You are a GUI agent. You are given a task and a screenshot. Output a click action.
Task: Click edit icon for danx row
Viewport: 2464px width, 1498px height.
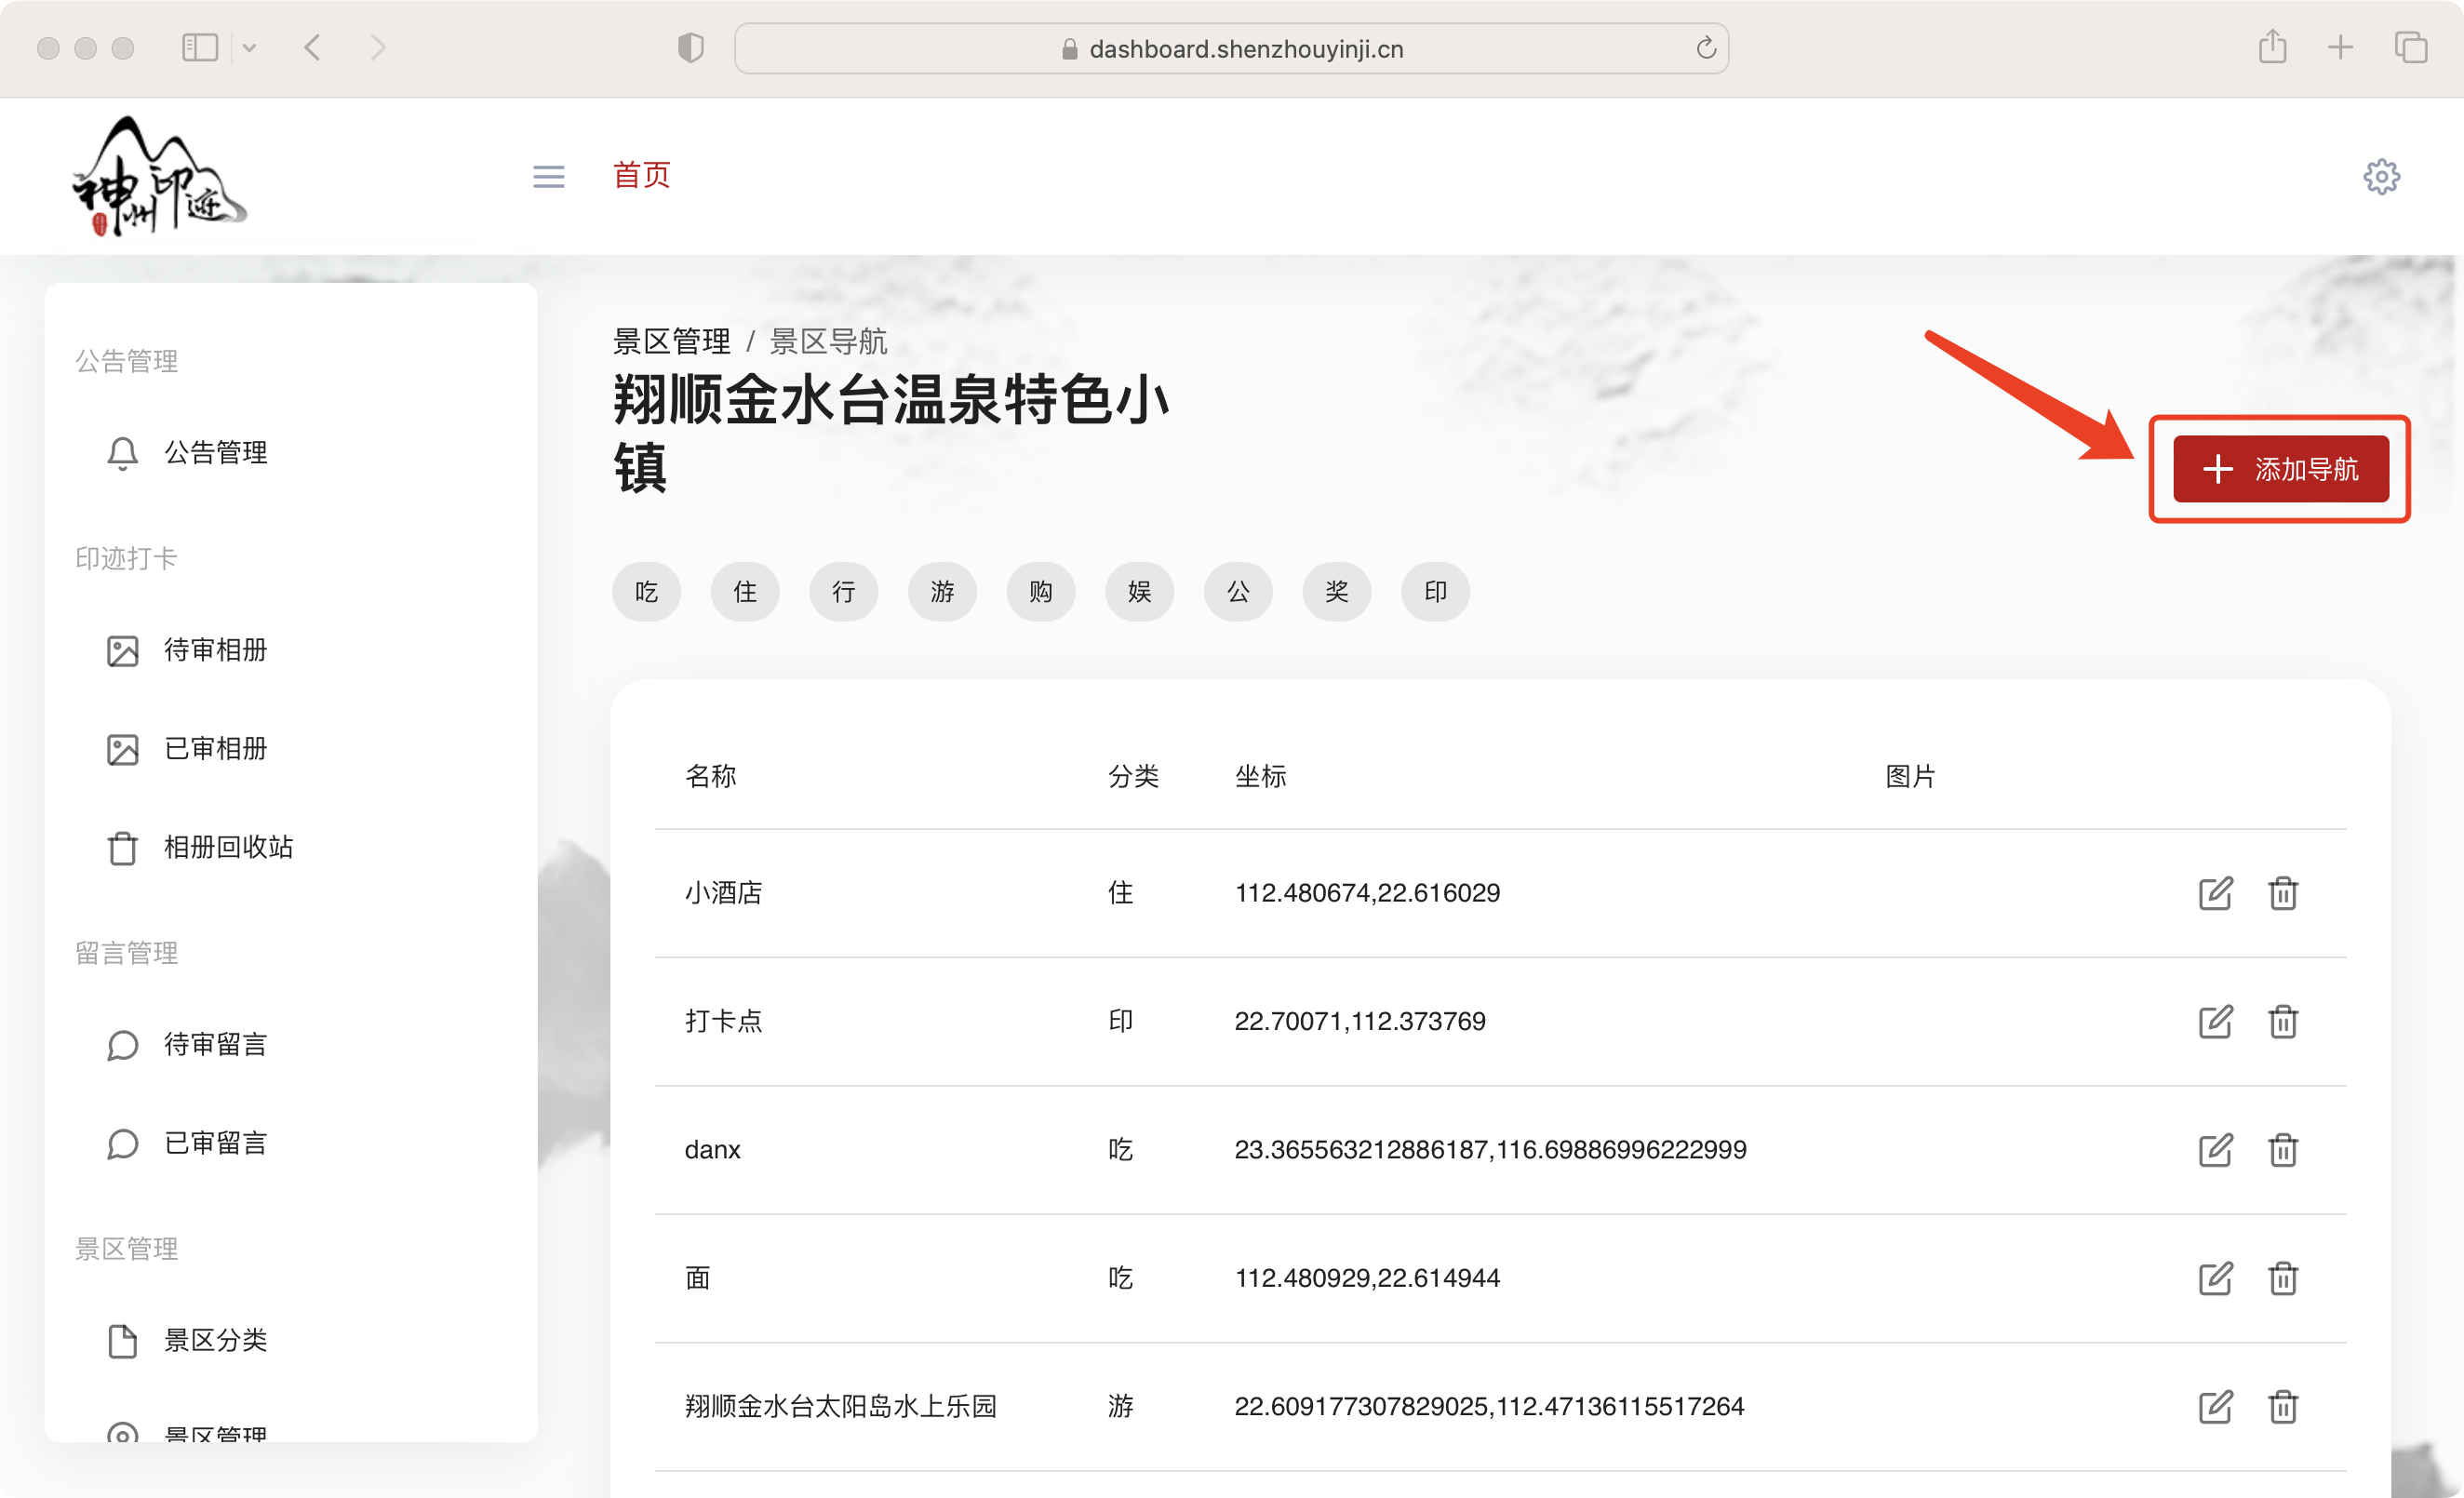pos(2215,1150)
